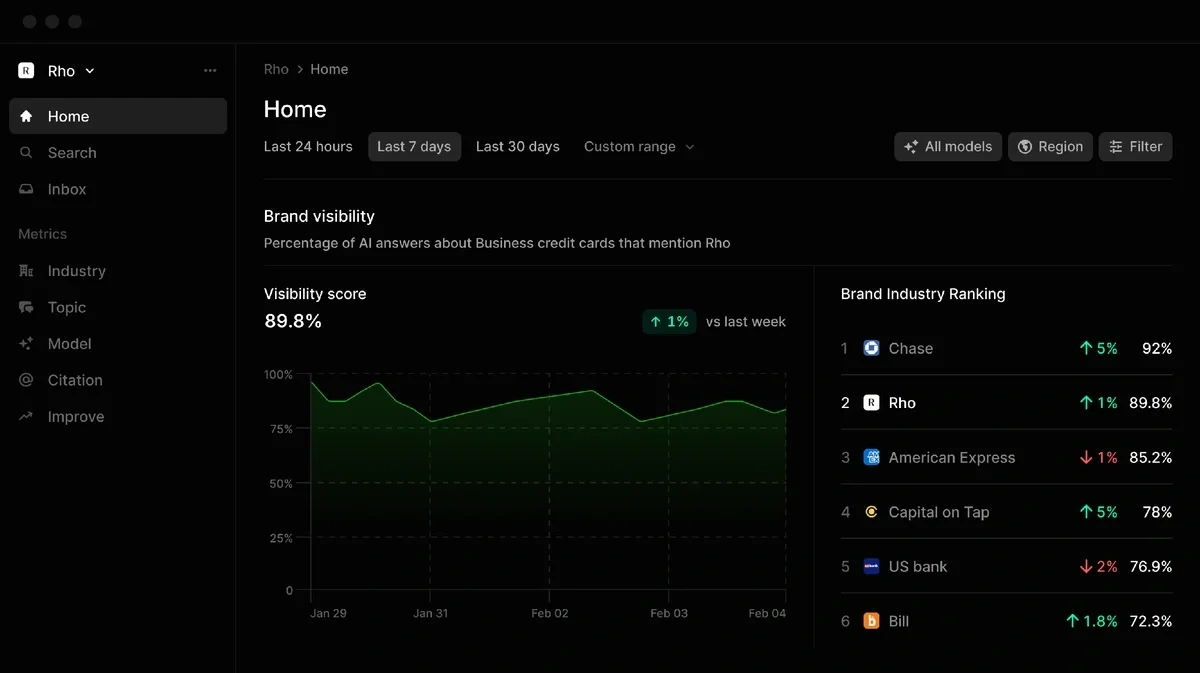Open the Inbox from the sidebar
This screenshot has width=1200, height=673.
66,189
